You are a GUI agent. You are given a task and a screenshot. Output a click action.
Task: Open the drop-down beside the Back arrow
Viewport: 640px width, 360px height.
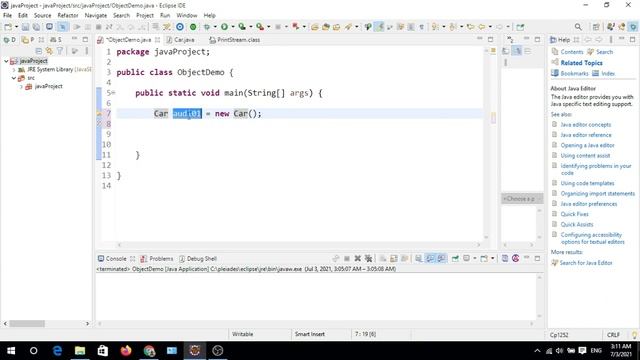490,27
